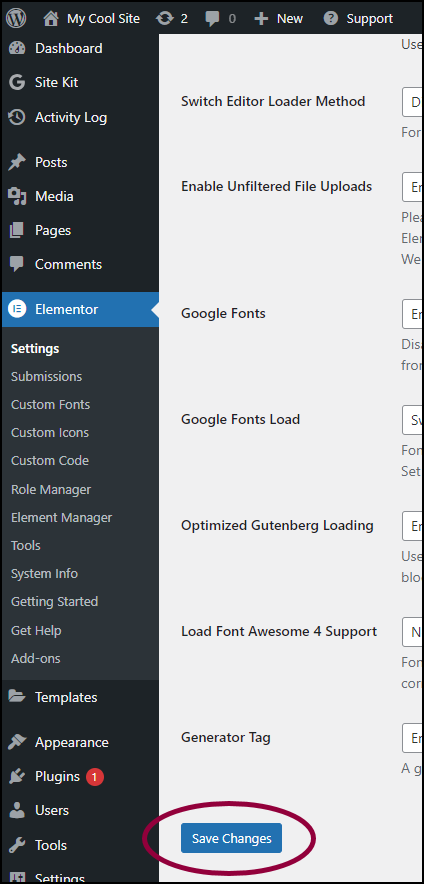Open the Google Fonts Load dropdown
The width and height of the screenshot is (424, 884).
click(413, 420)
